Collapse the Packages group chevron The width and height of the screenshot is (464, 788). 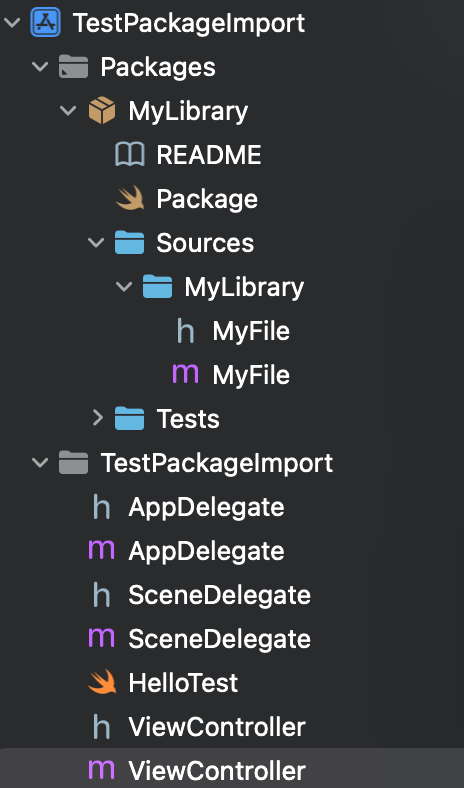(x=40, y=67)
